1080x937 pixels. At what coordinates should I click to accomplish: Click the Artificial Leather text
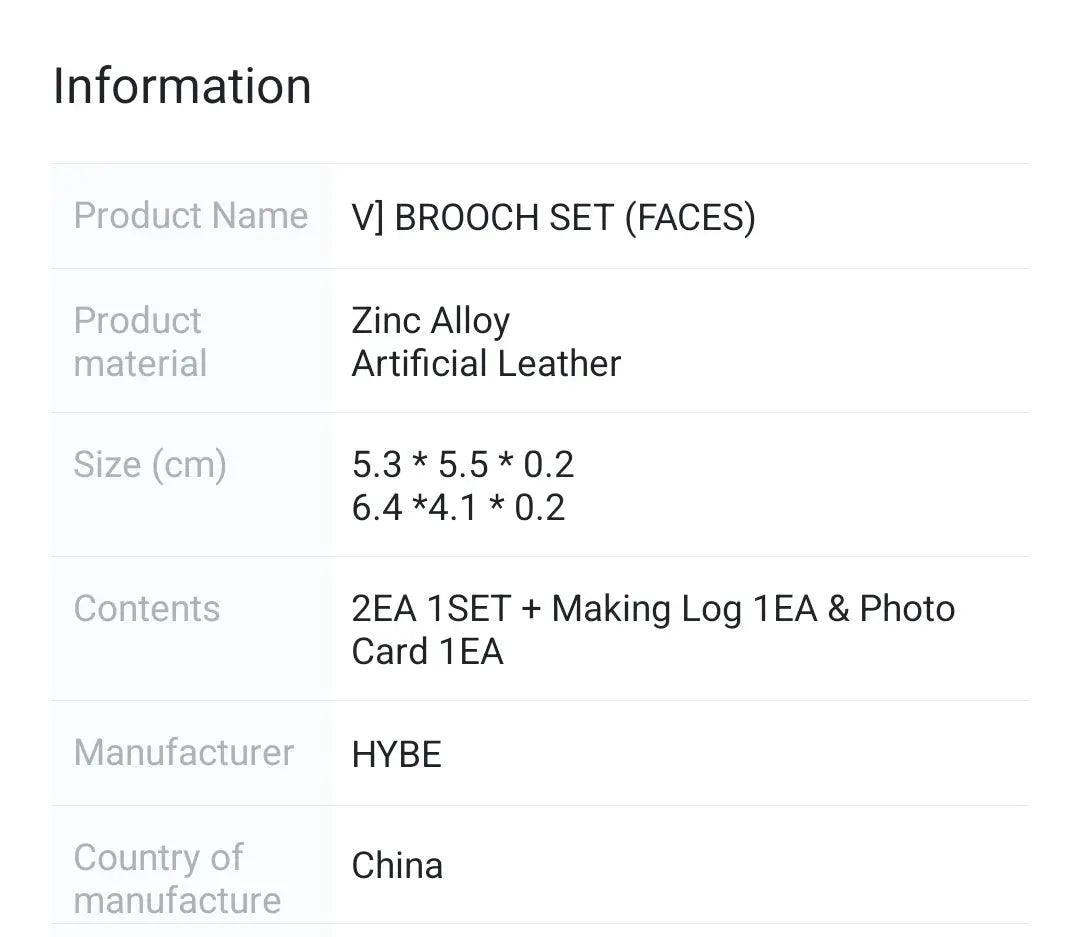pyautogui.click(x=486, y=363)
